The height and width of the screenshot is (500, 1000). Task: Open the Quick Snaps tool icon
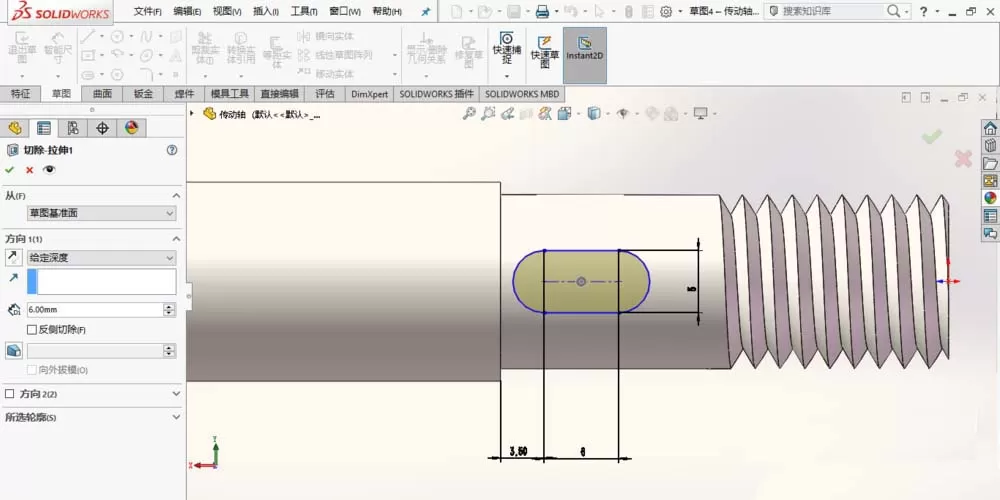[x=506, y=48]
